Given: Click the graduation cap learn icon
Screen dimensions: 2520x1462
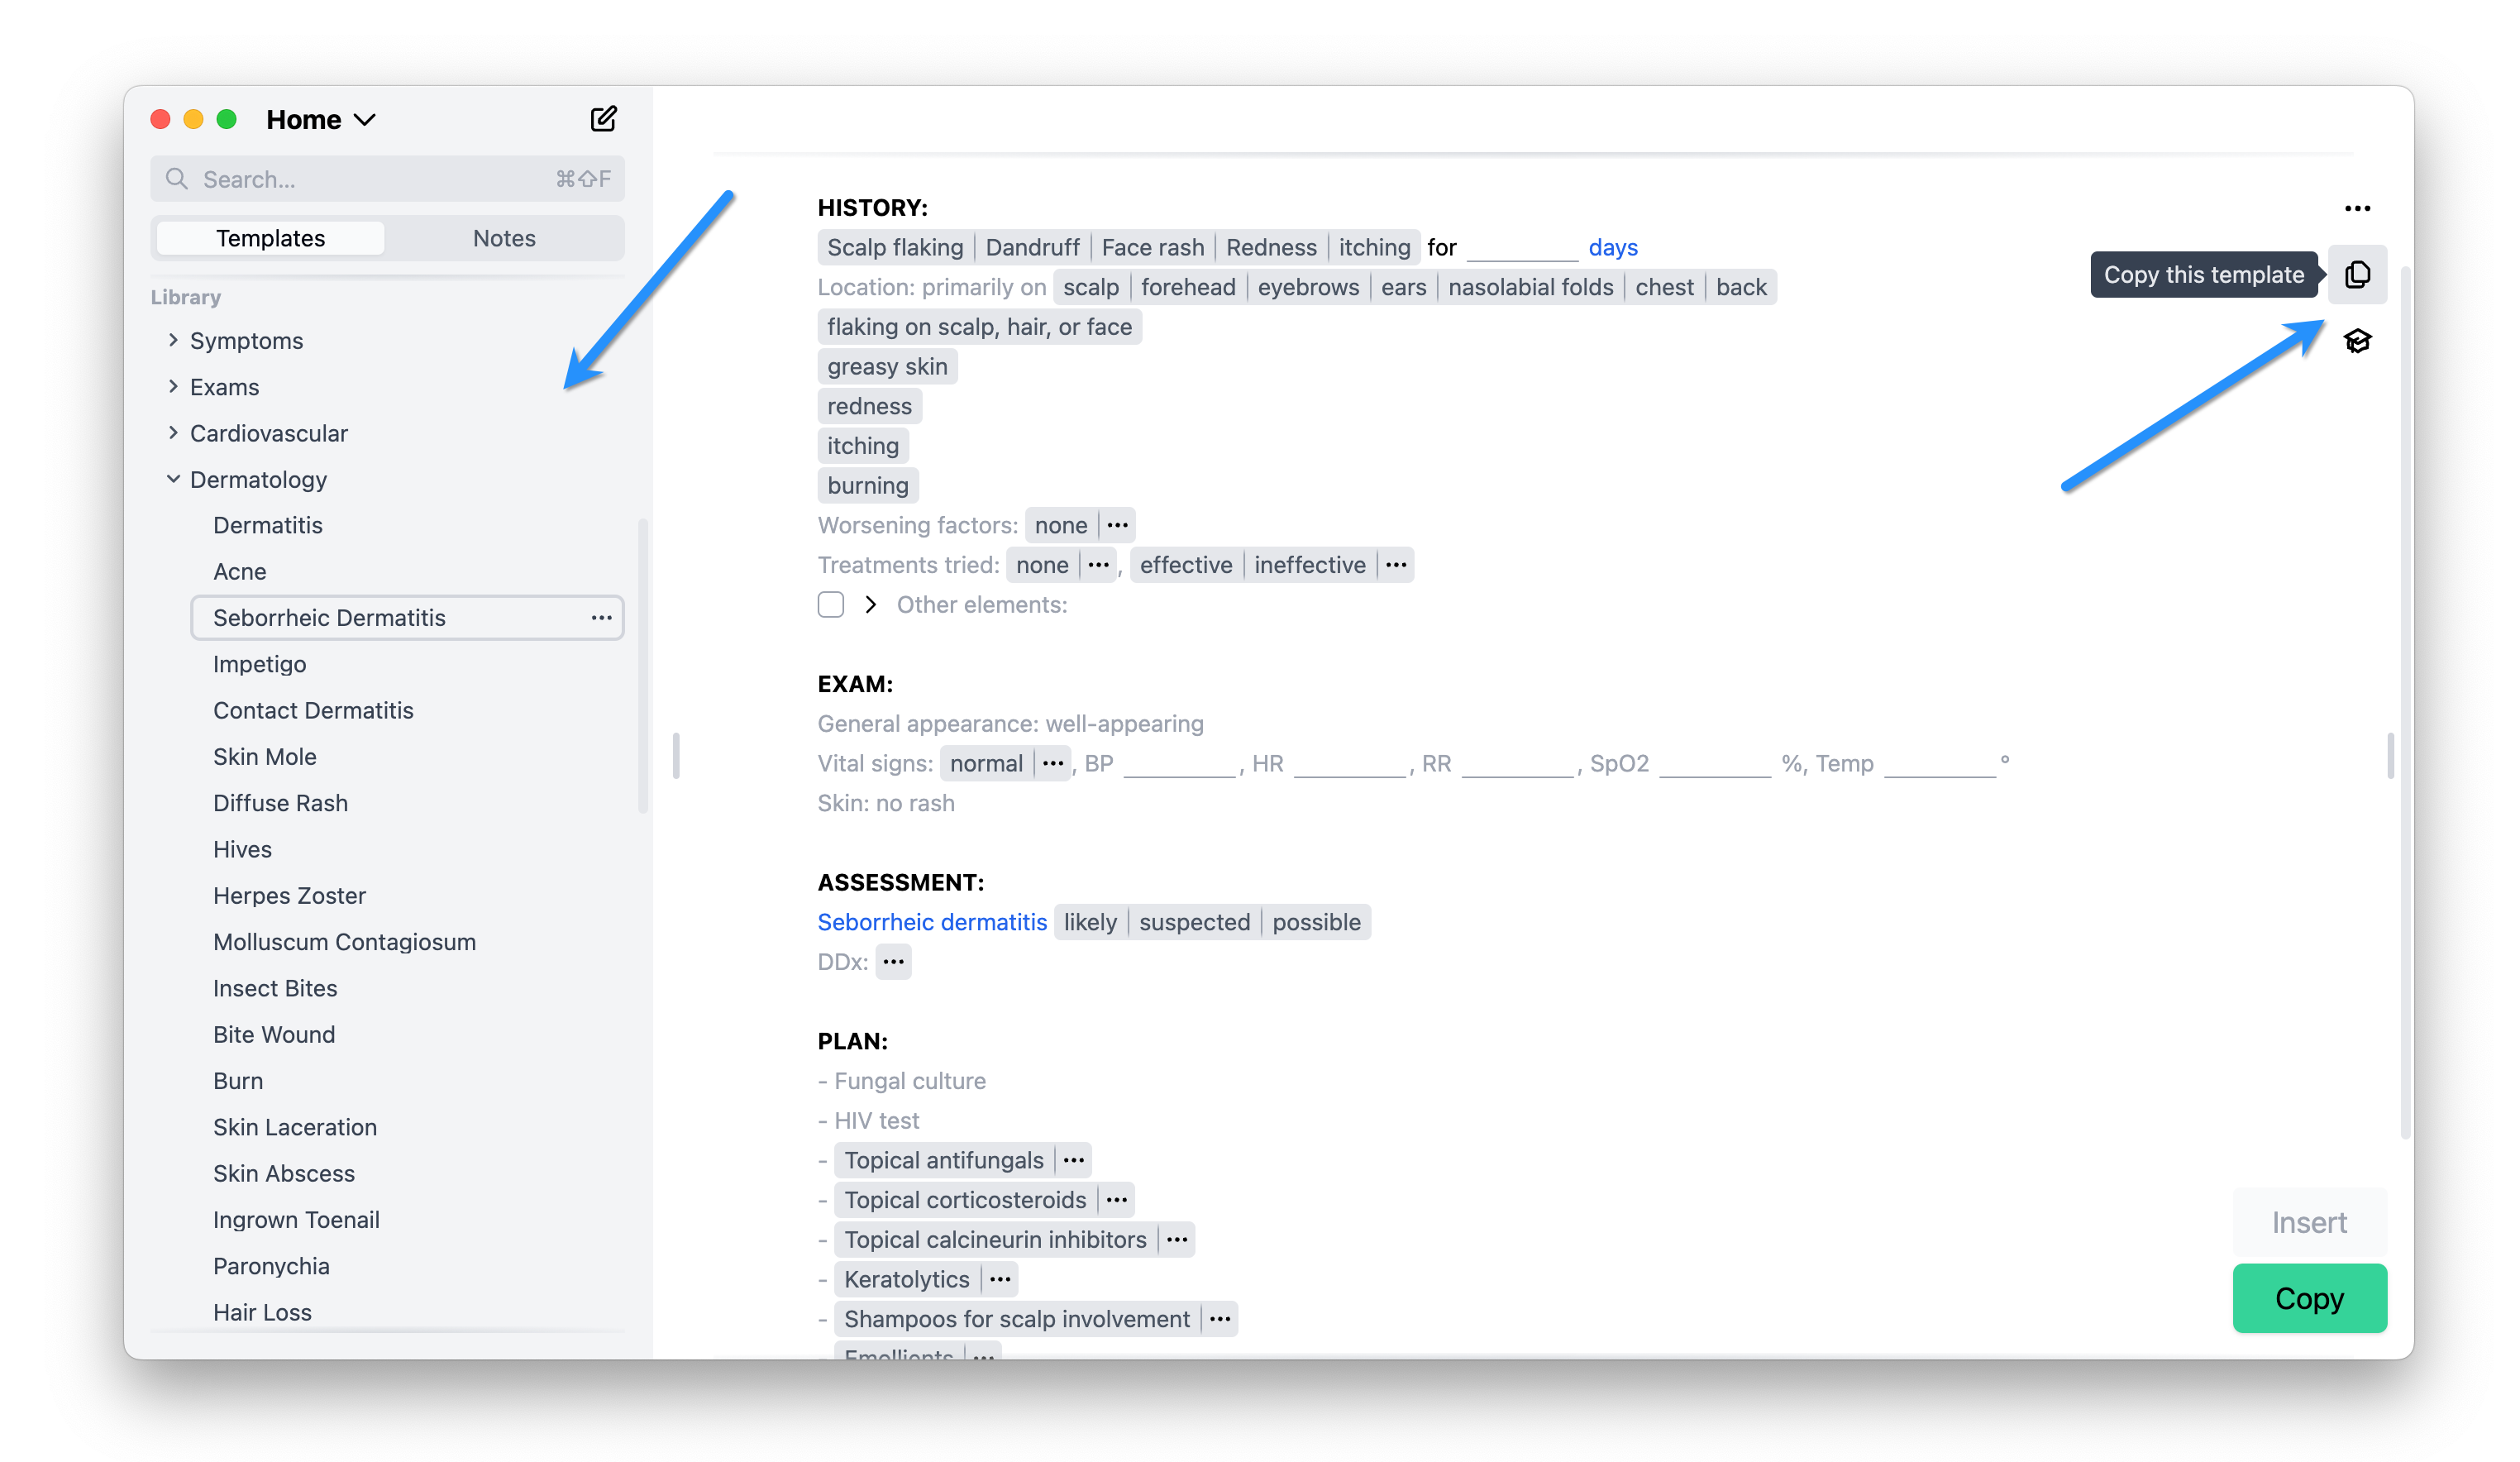Looking at the screenshot, I should pos(2356,341).
